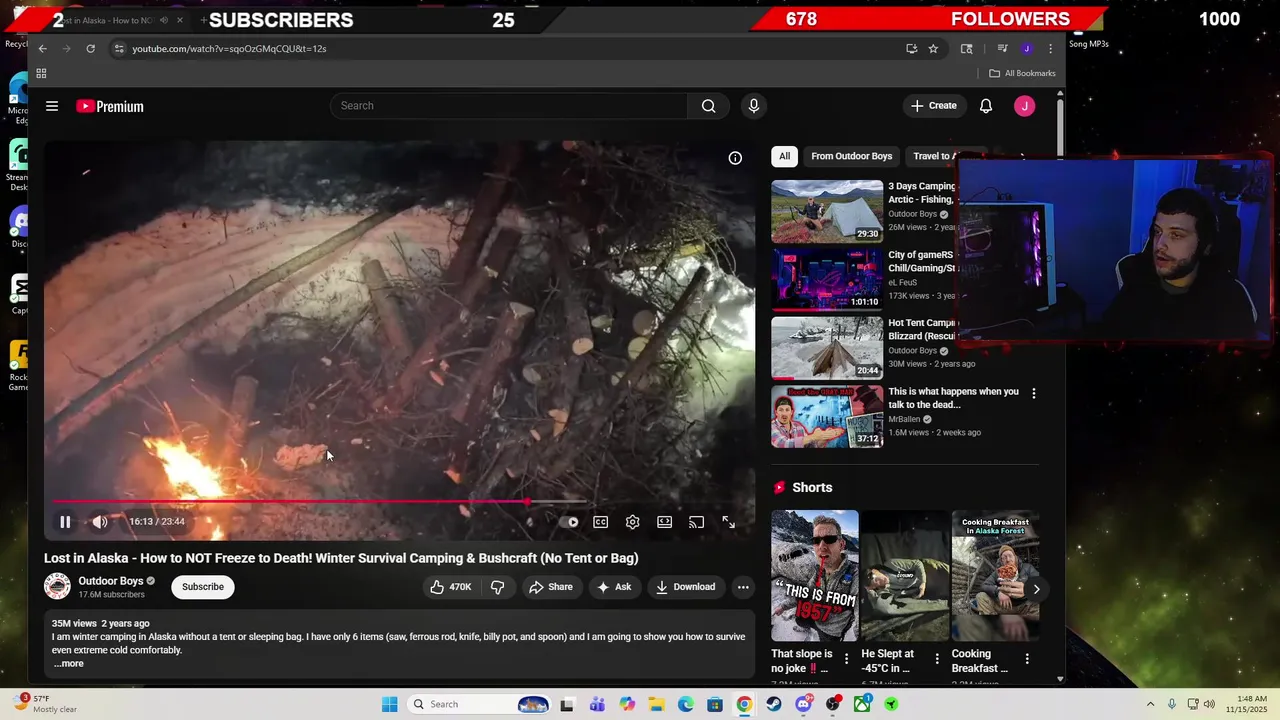Subscribe to Outdoor Boys
1280x720 pixels.
pos(203,587)
